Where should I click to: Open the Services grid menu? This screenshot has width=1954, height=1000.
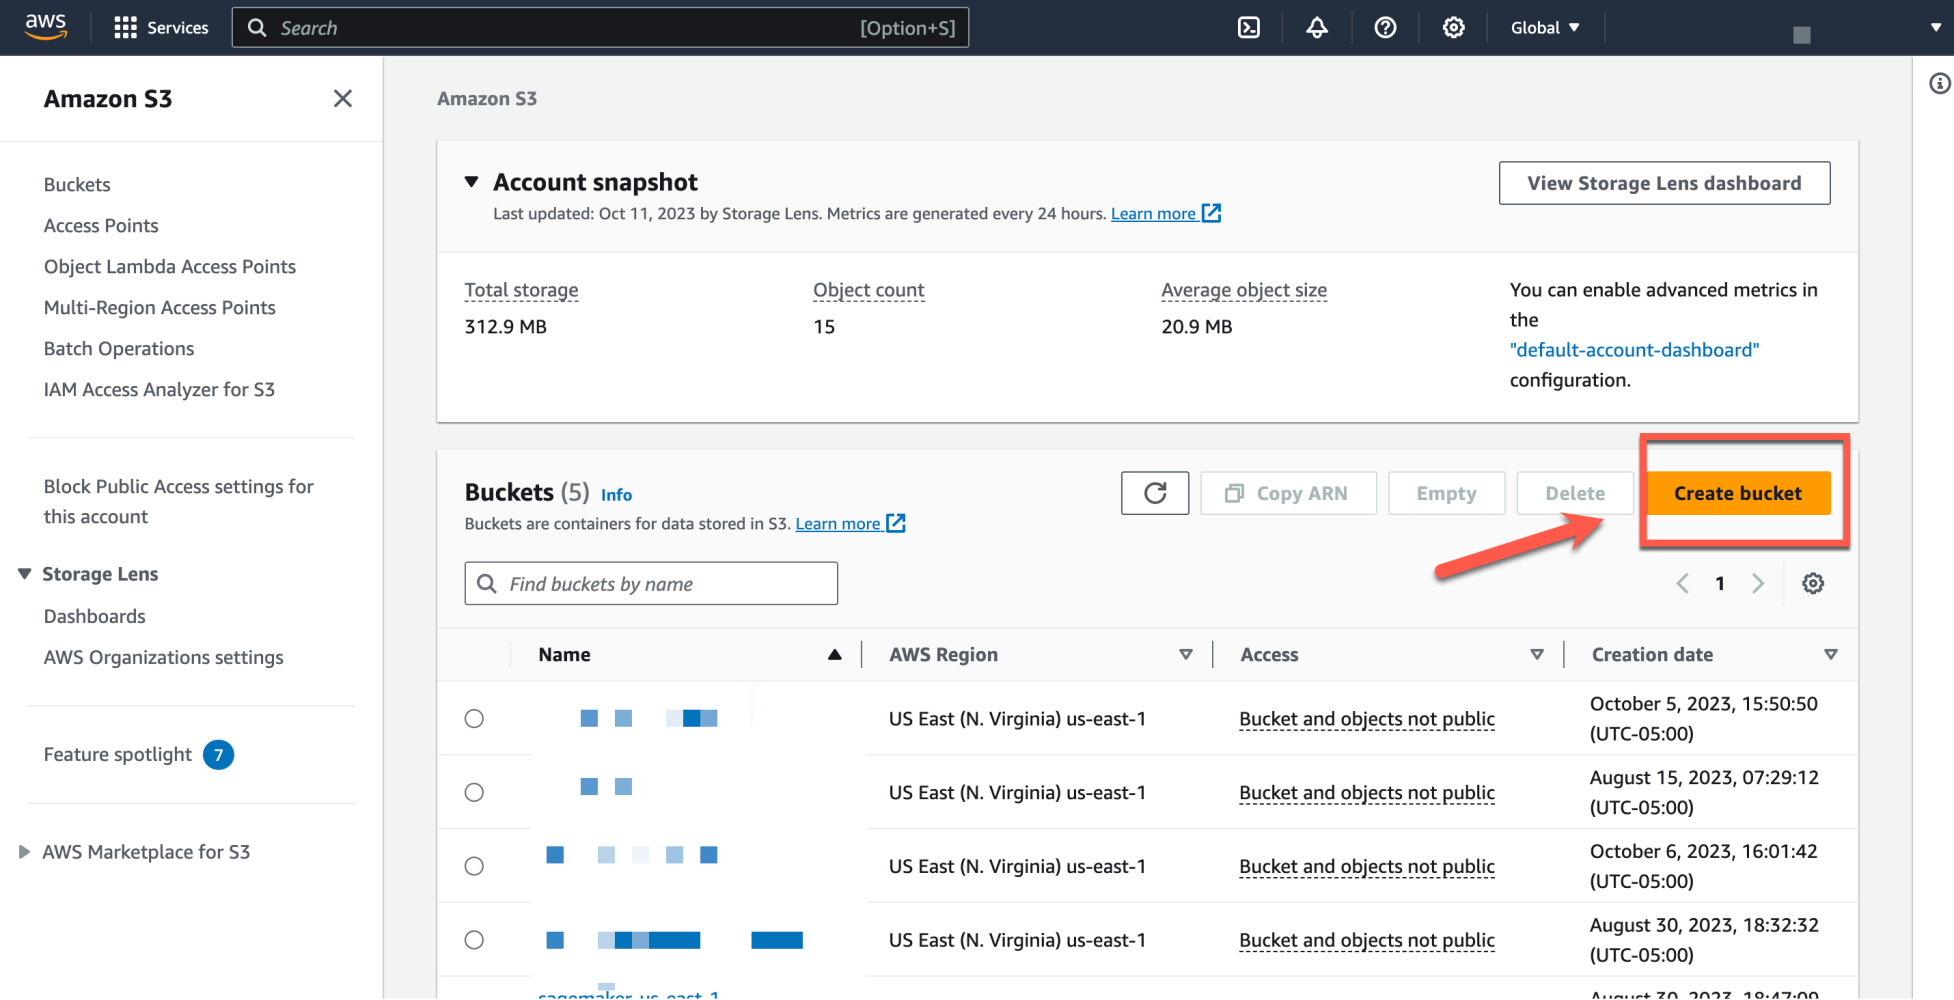(161, 27)
